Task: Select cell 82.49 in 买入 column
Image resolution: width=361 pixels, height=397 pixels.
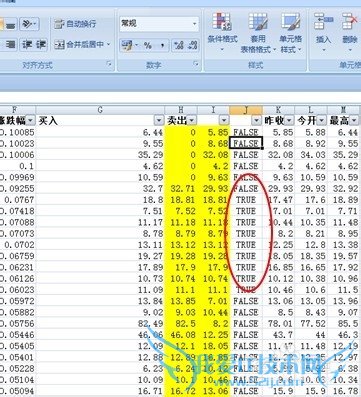Action: pyautogui.click(x=100, y=323)
